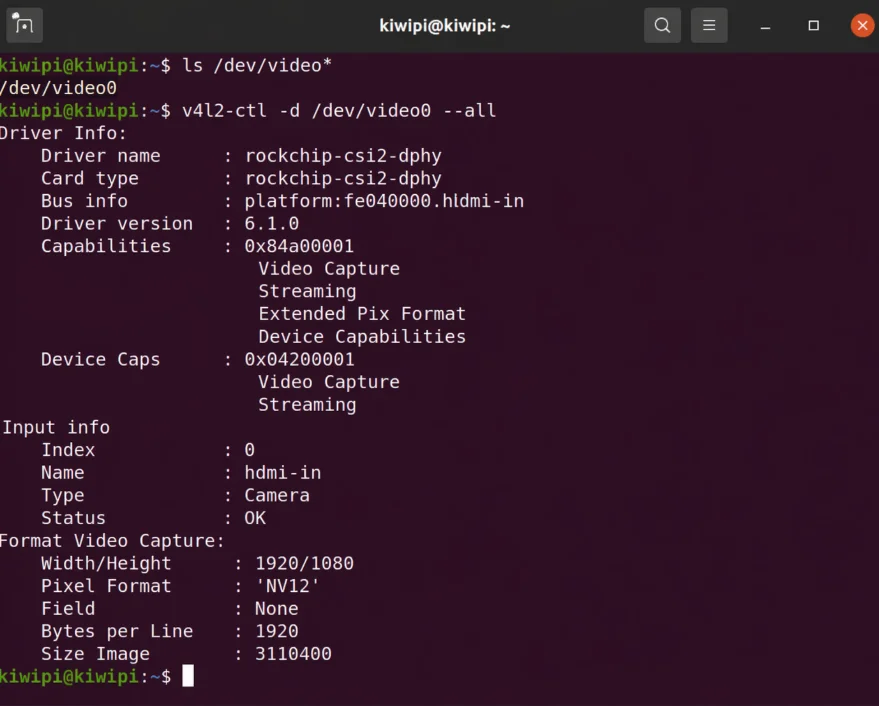Open a new terminal tab

pyautogui.click(x=25, y=25)
